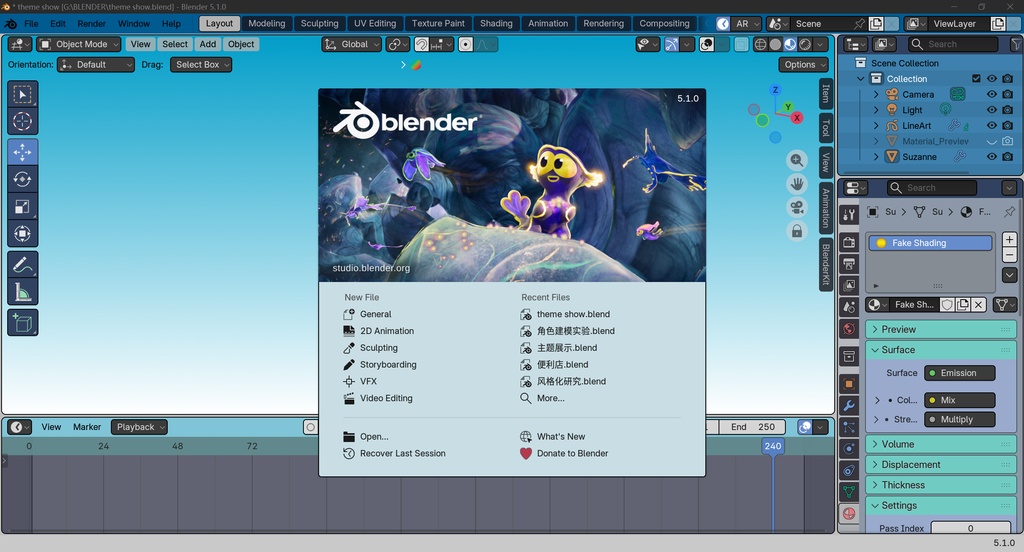This screenshot has height=552, width=1024.
Task: Open the Render menu
Action: click(x=91, y=24)
